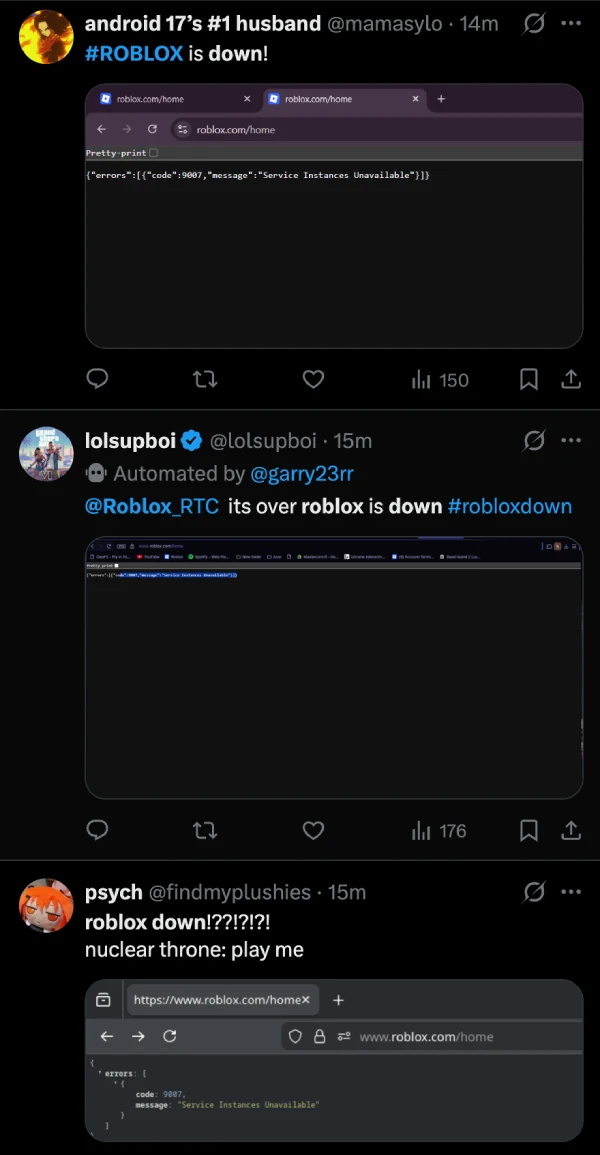The image size is (600, 1155).
Task: View analytics showing 176 views
Action: (439, 830)
